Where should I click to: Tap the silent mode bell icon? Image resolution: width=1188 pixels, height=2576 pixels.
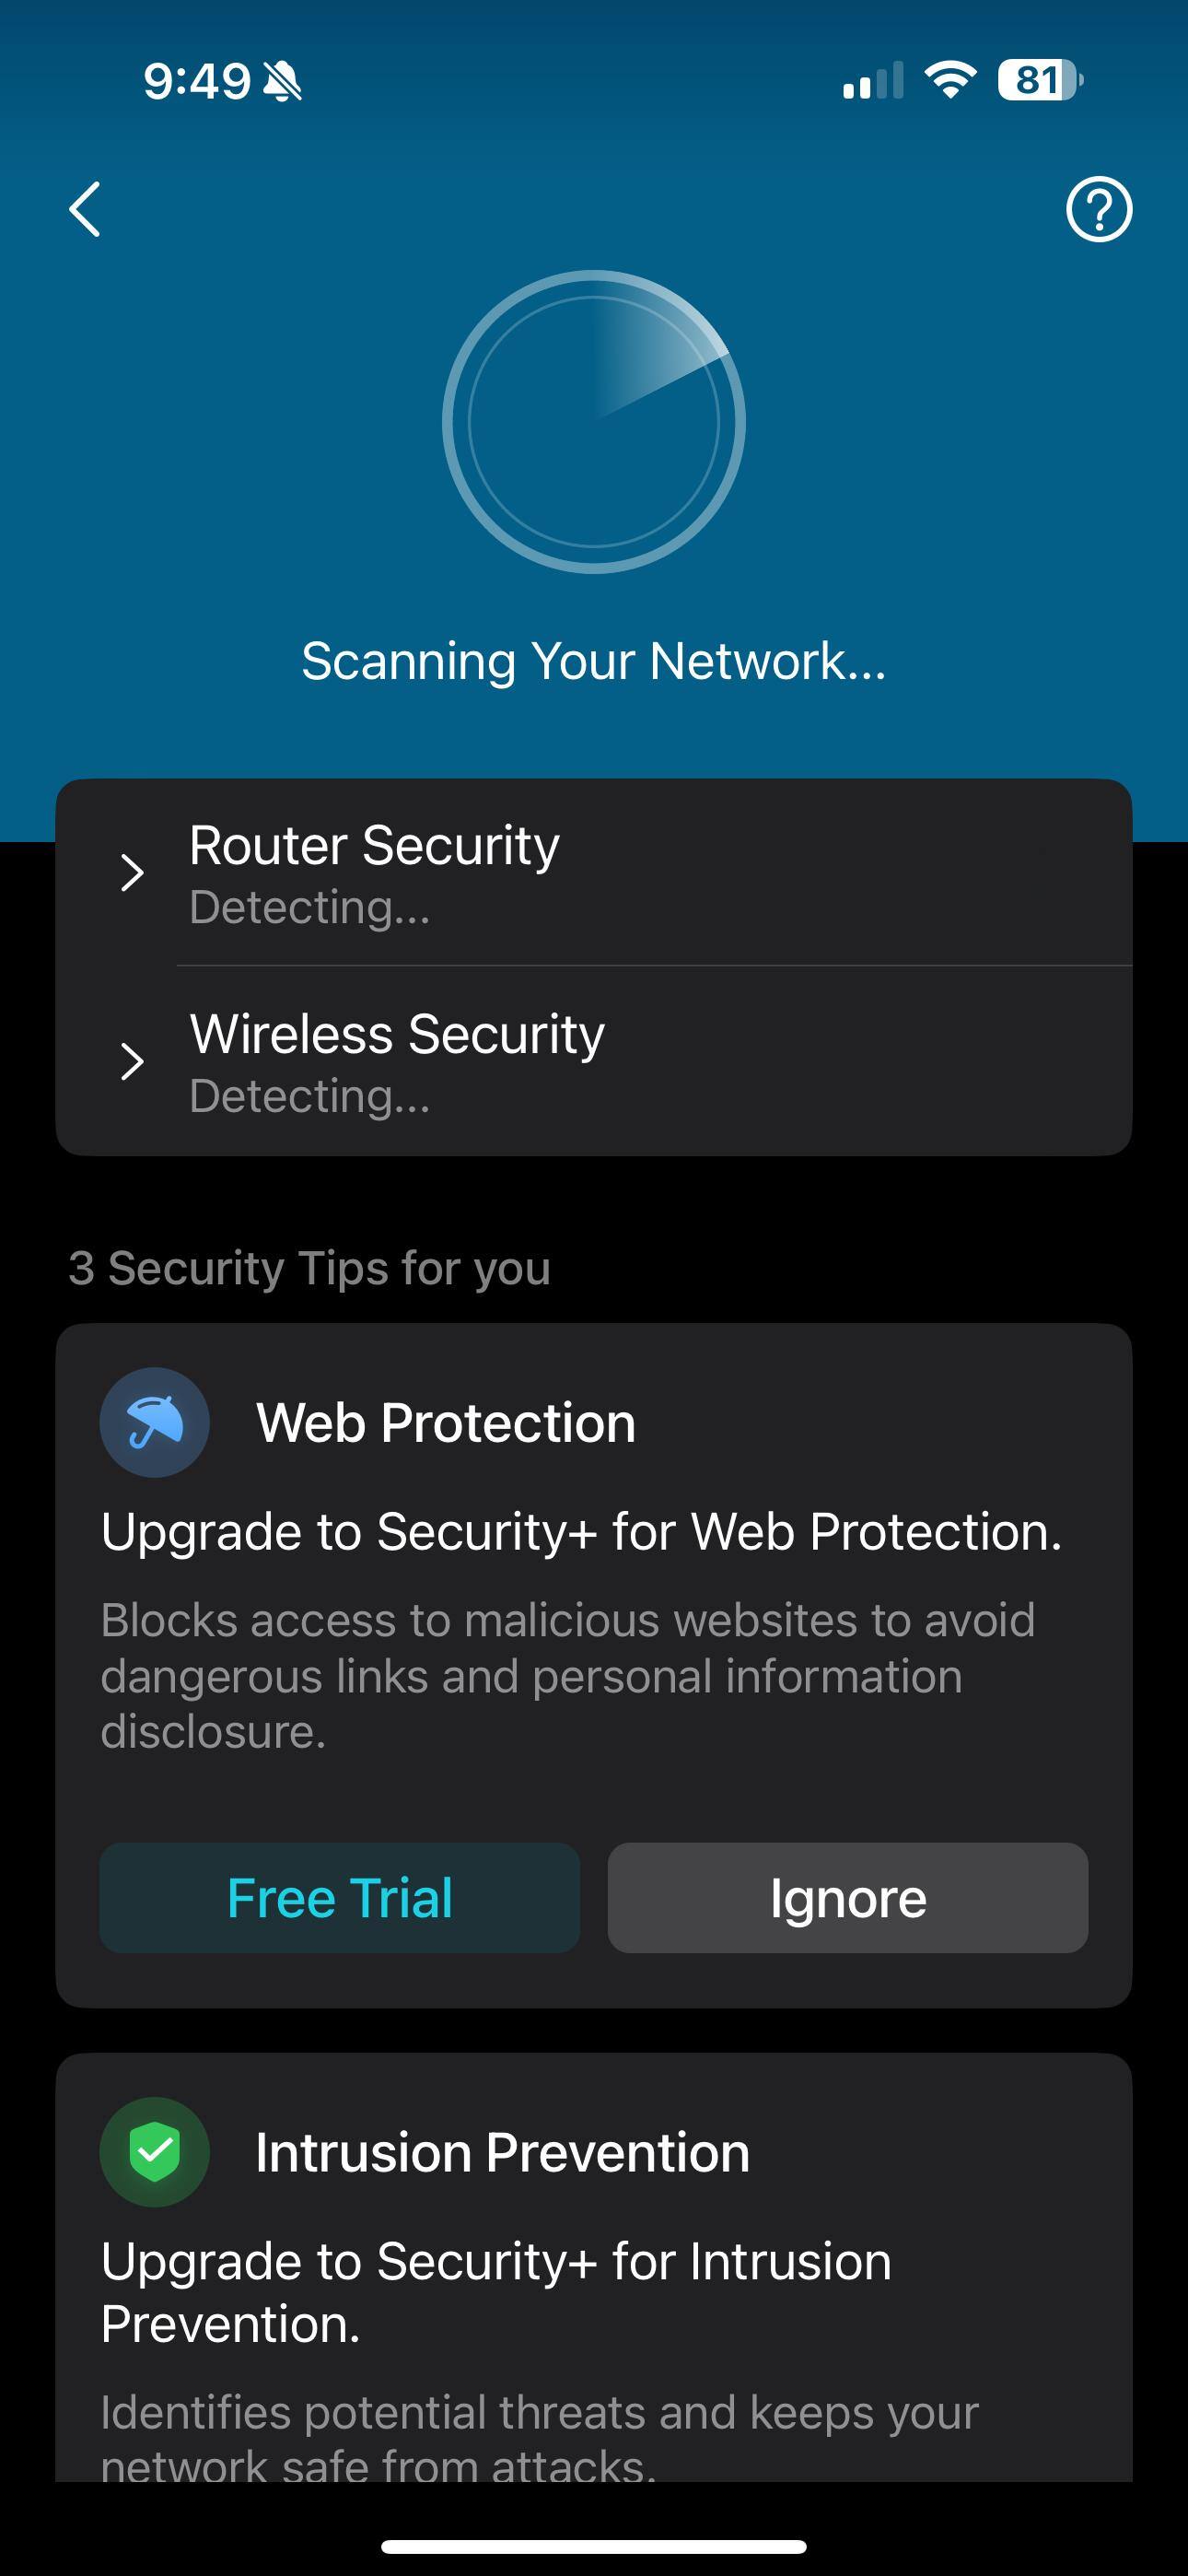click(282, 81)
